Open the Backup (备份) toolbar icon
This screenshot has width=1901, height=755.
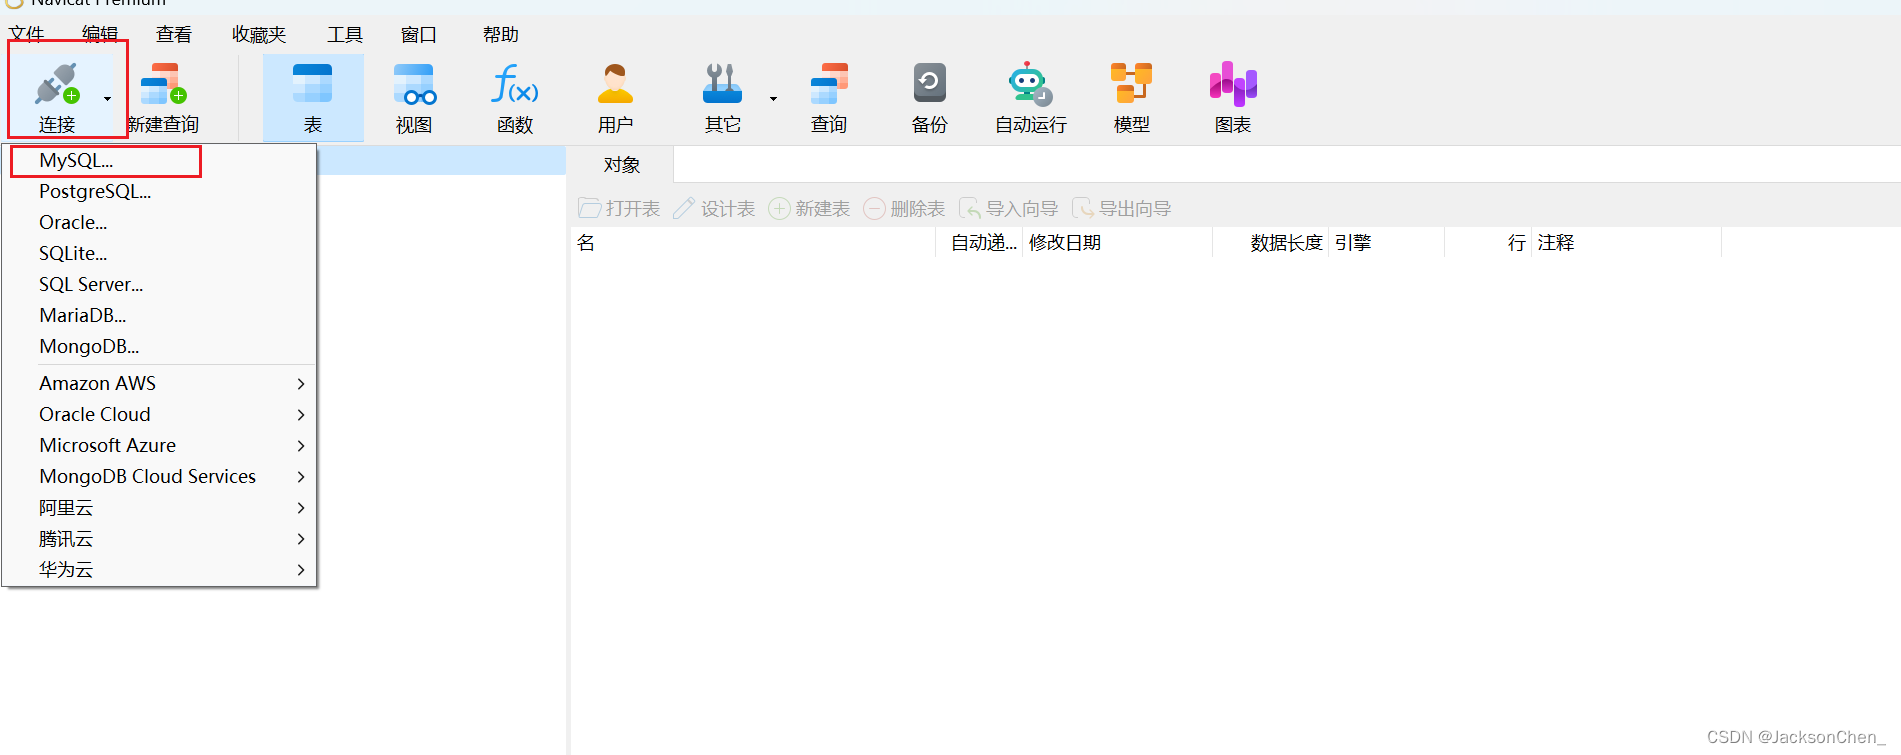(x=929, y=84)
